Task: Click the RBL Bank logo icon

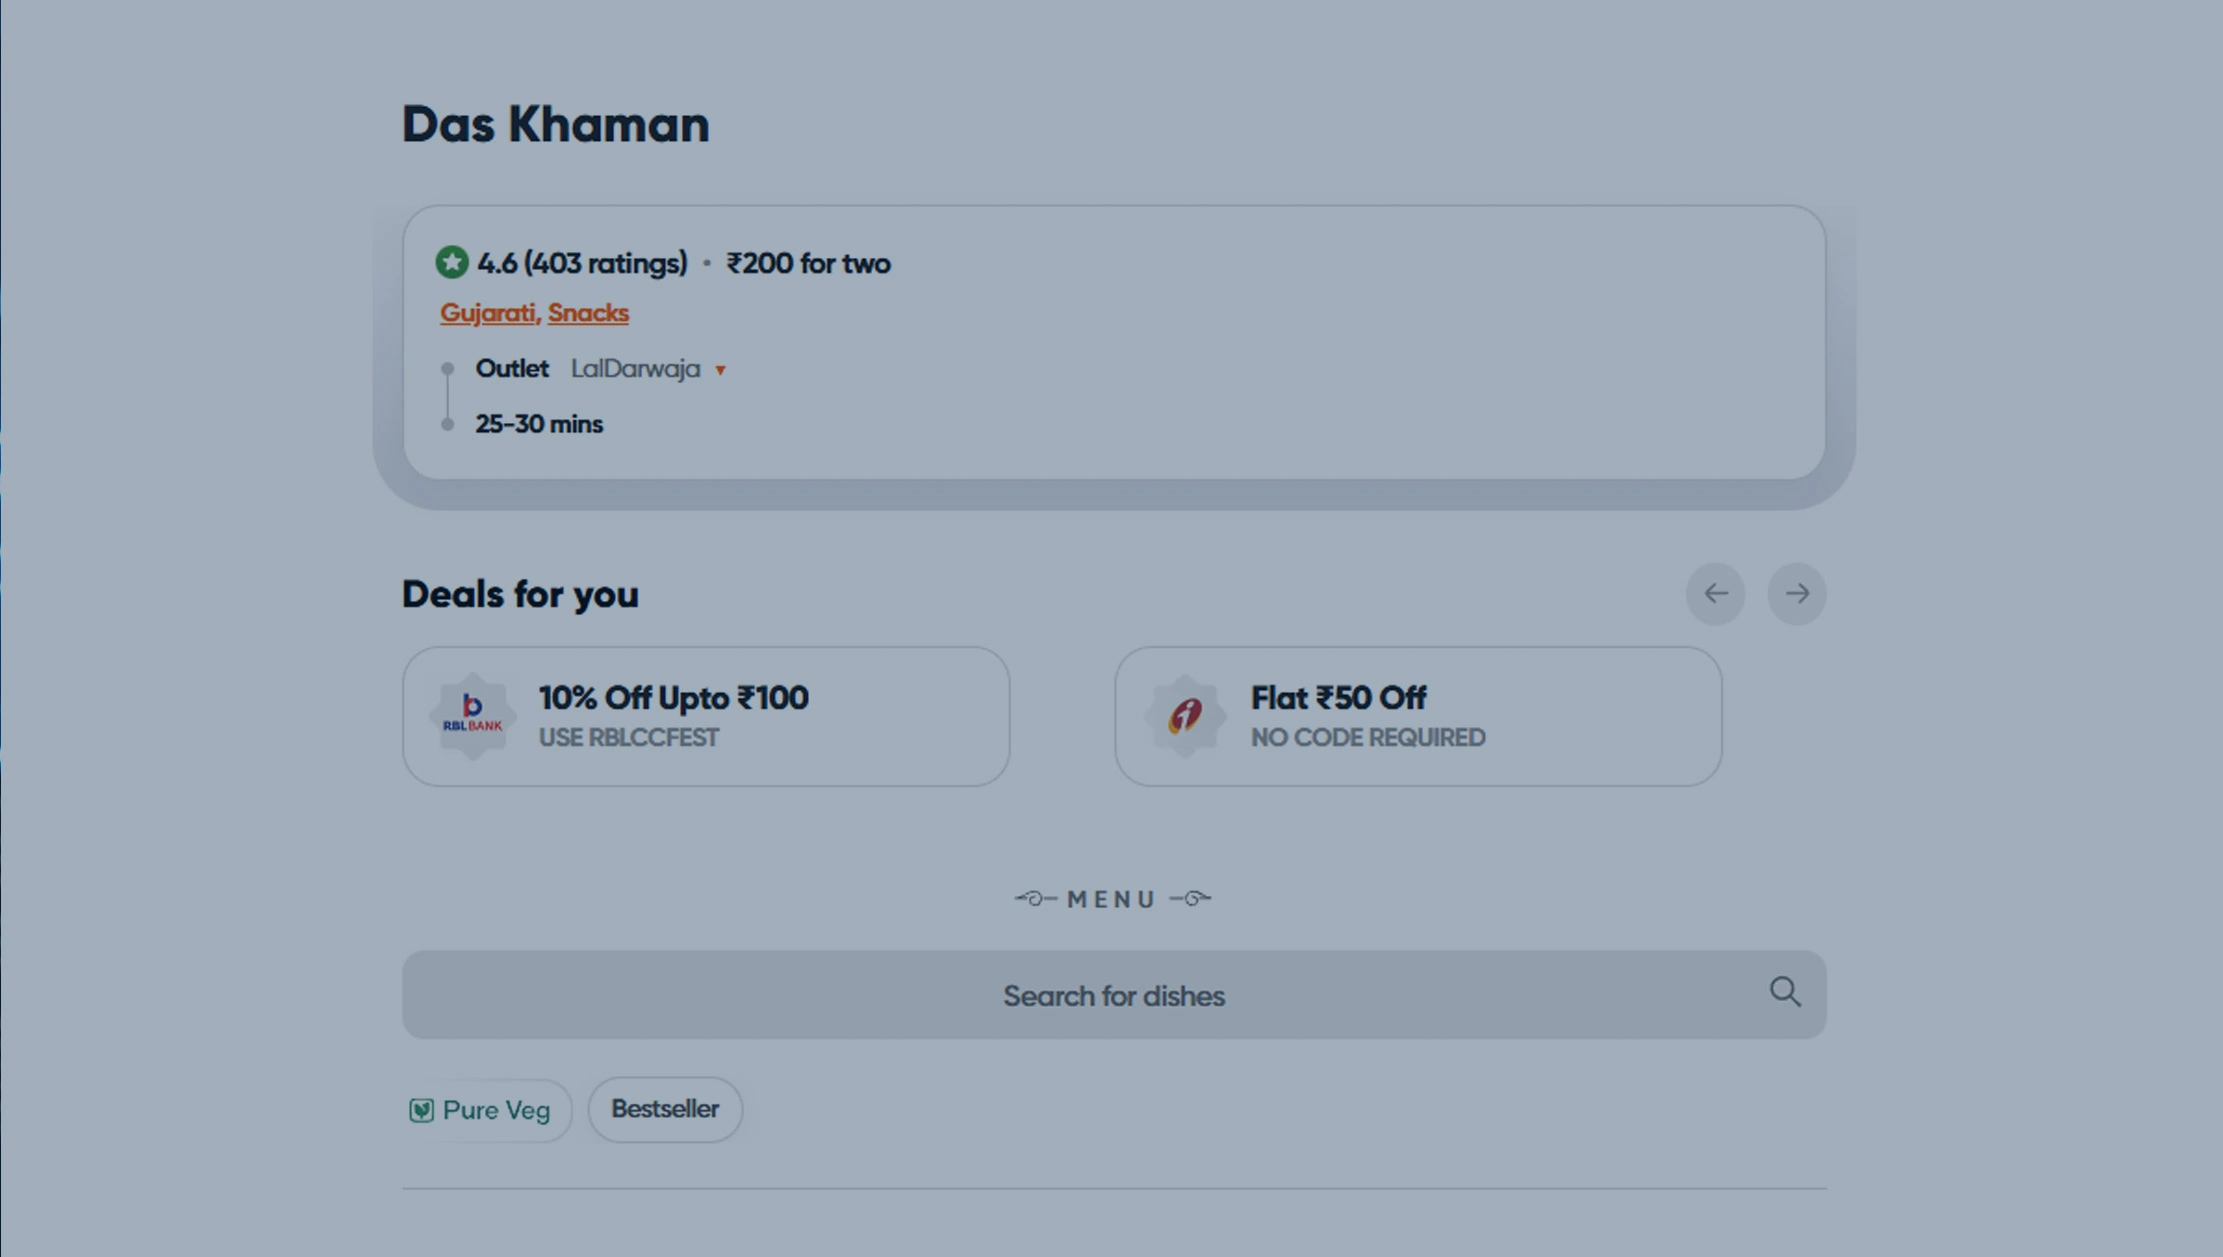Action: [473, 716]
